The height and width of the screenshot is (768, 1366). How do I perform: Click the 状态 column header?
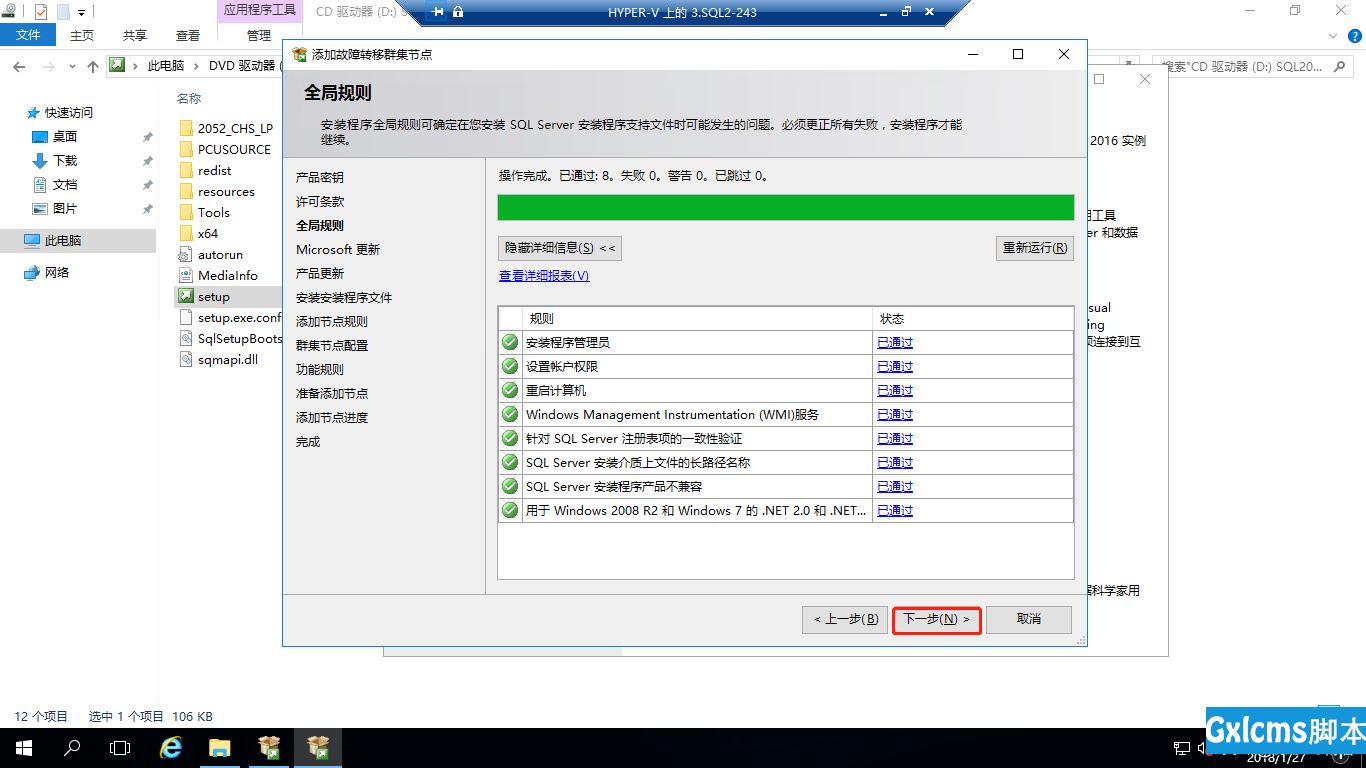click(973, 318)
